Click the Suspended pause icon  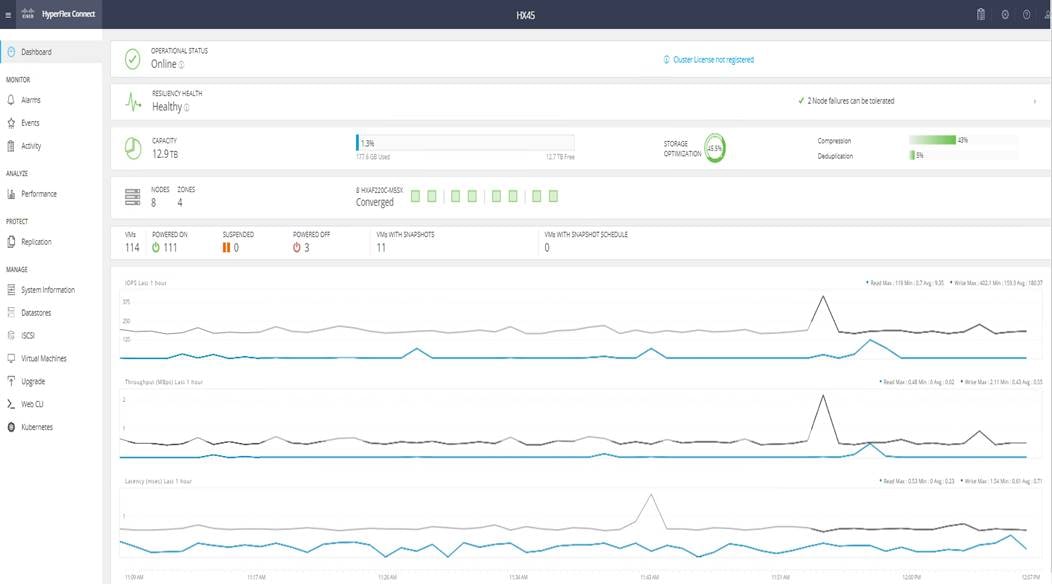coord(226,248)
